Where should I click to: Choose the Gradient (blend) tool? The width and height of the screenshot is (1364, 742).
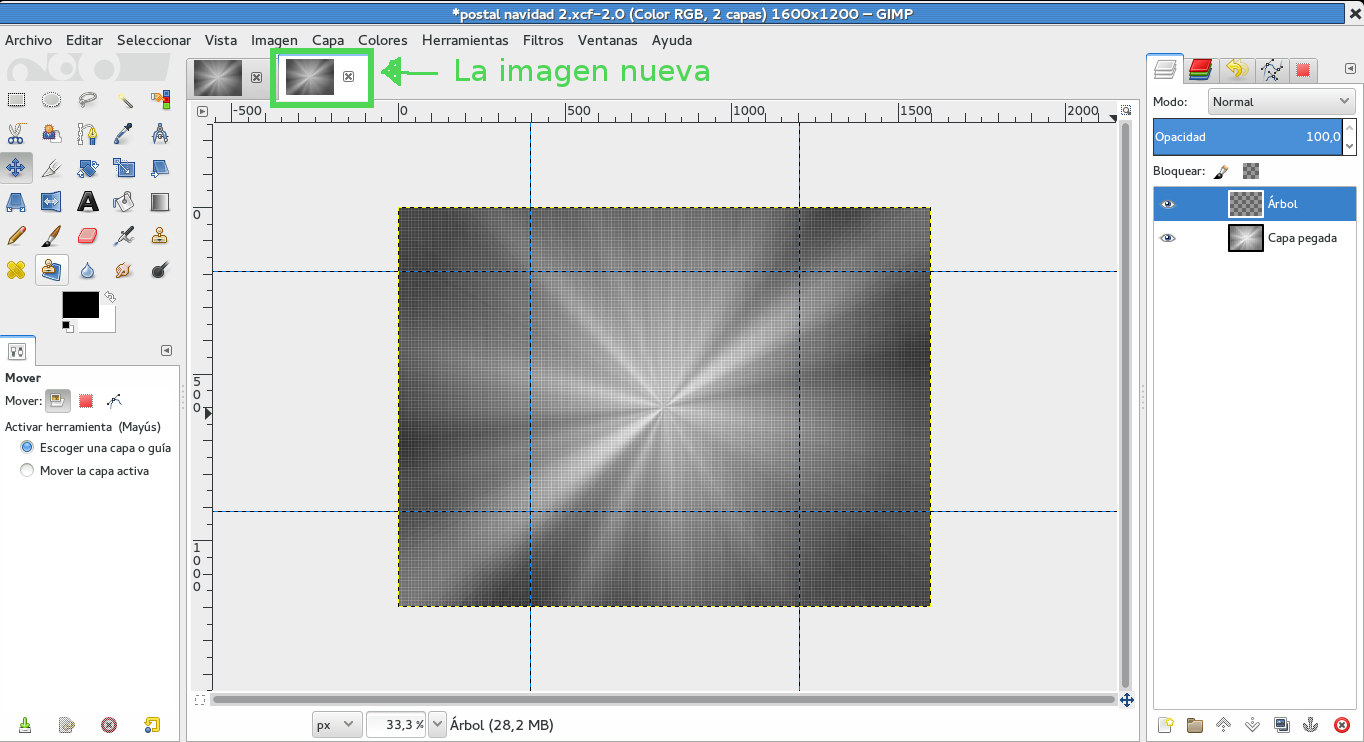[x=159, y=201]
